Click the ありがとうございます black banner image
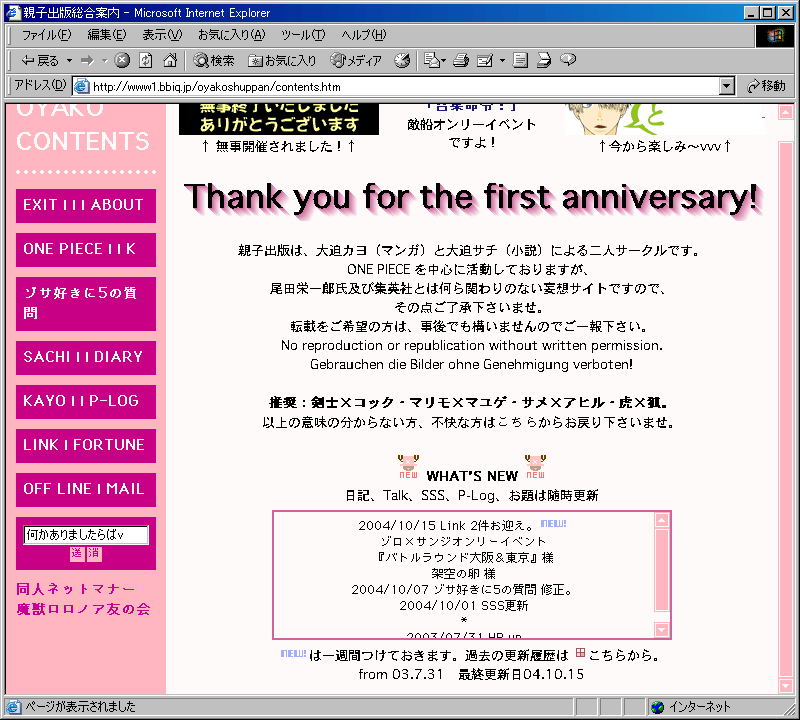This screenshot has height=720, width=800. tap(279, 119)
